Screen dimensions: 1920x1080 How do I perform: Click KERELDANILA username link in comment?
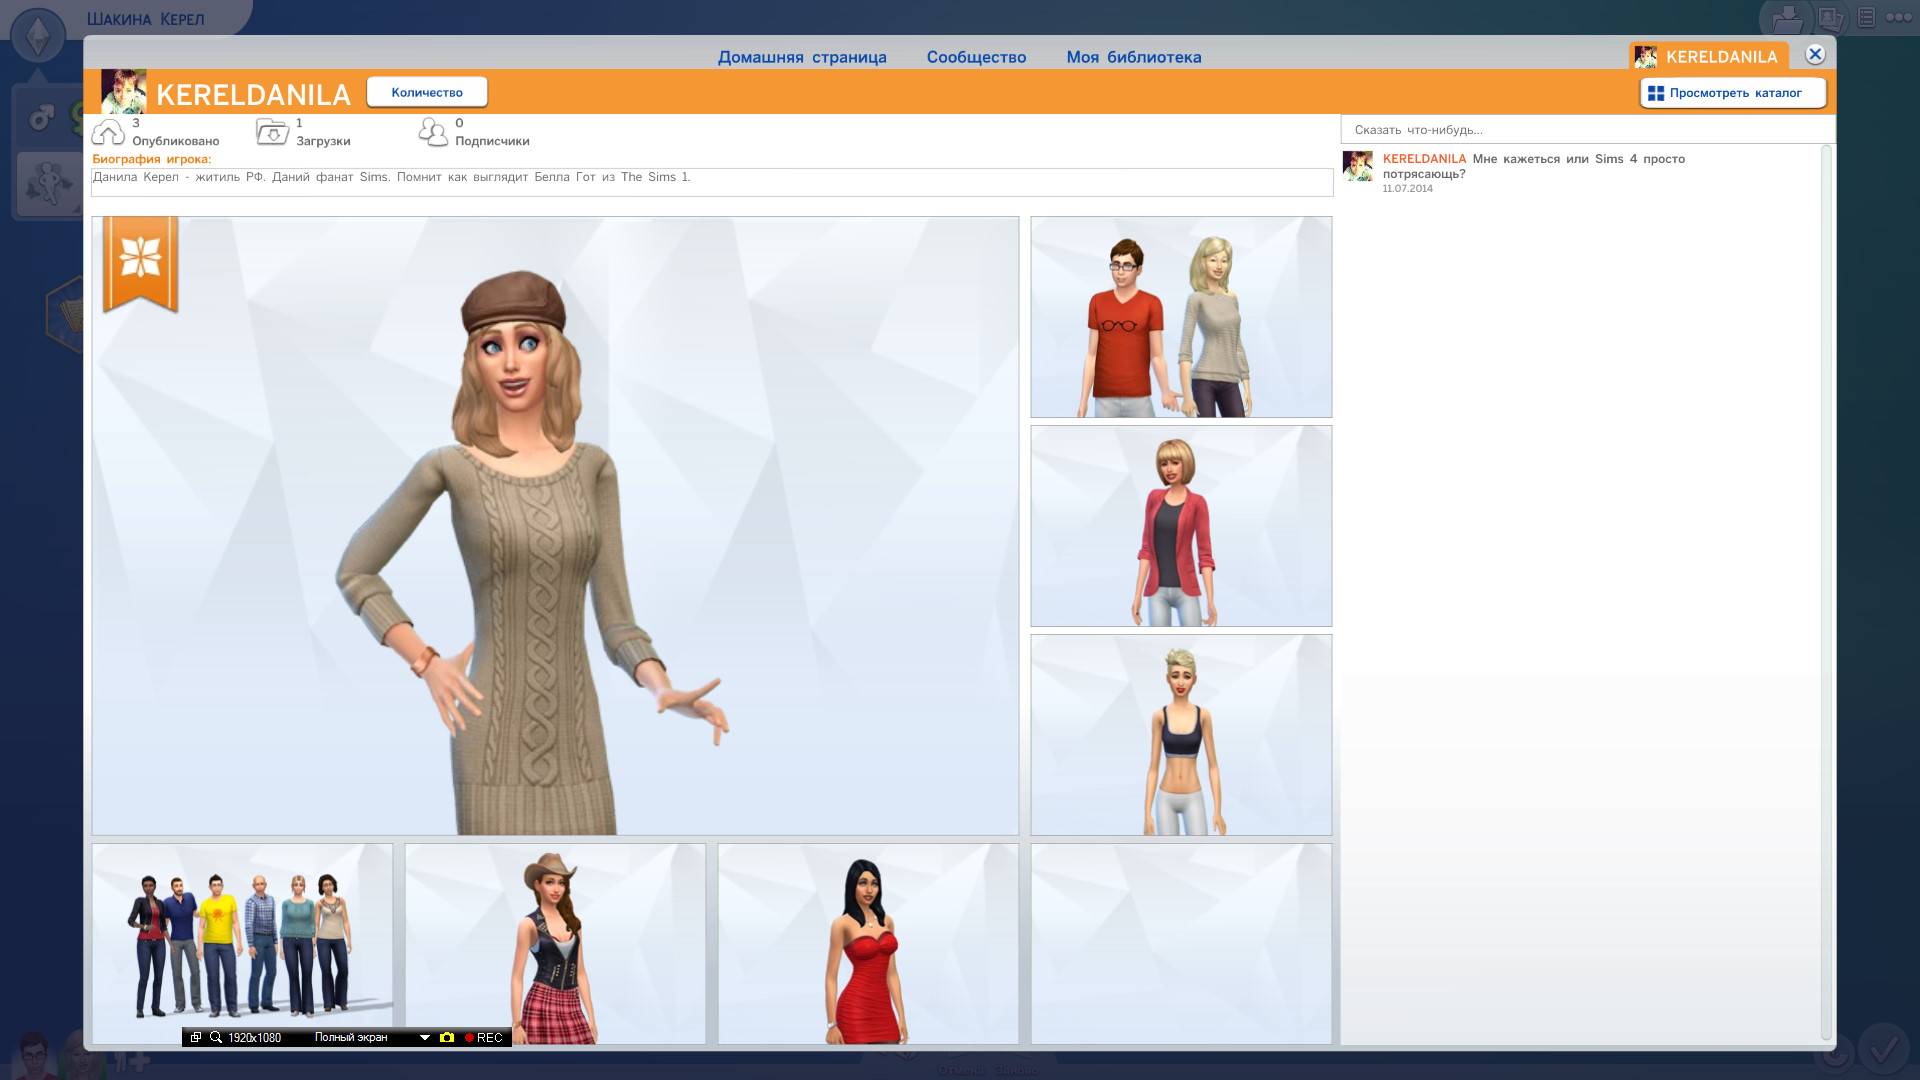(x=1423, y=159)
